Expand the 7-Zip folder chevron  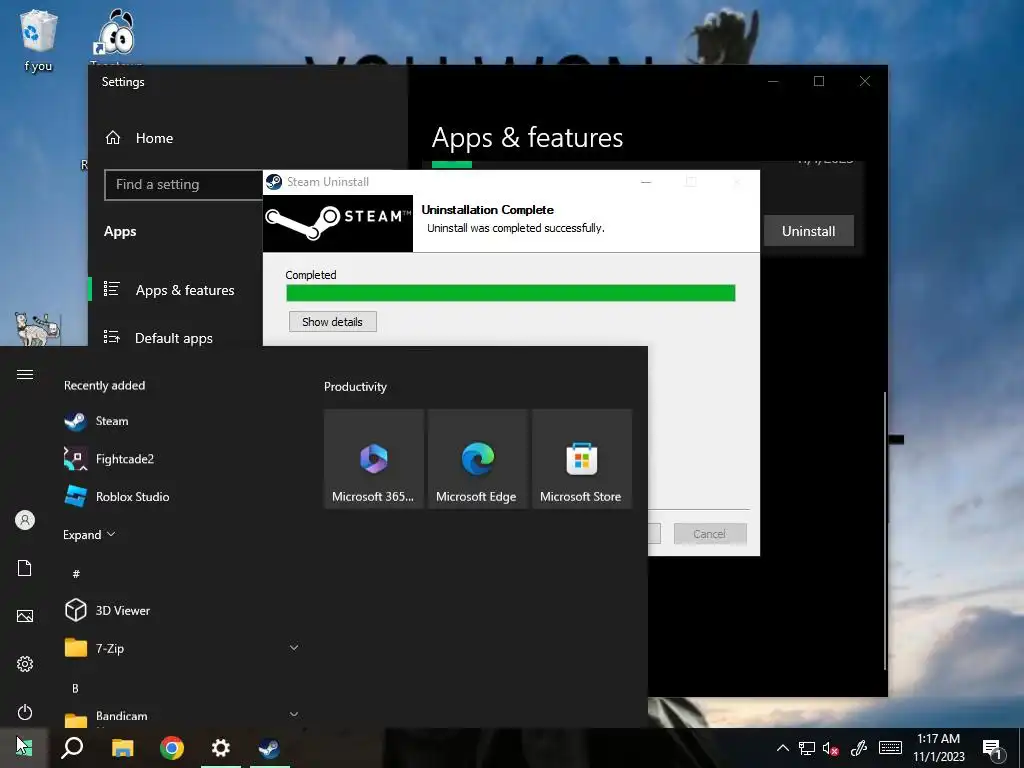click(294, 648)
